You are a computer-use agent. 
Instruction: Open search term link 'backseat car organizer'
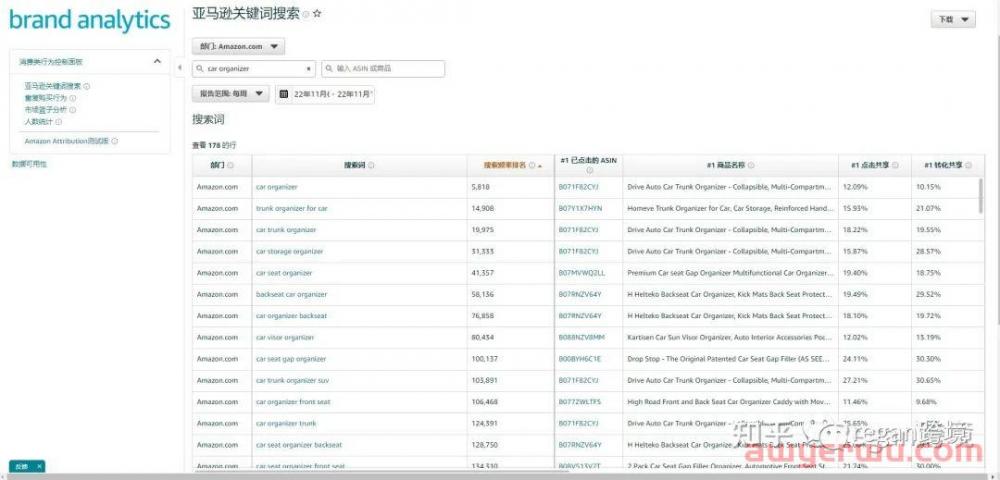click(x=291, y=295)
